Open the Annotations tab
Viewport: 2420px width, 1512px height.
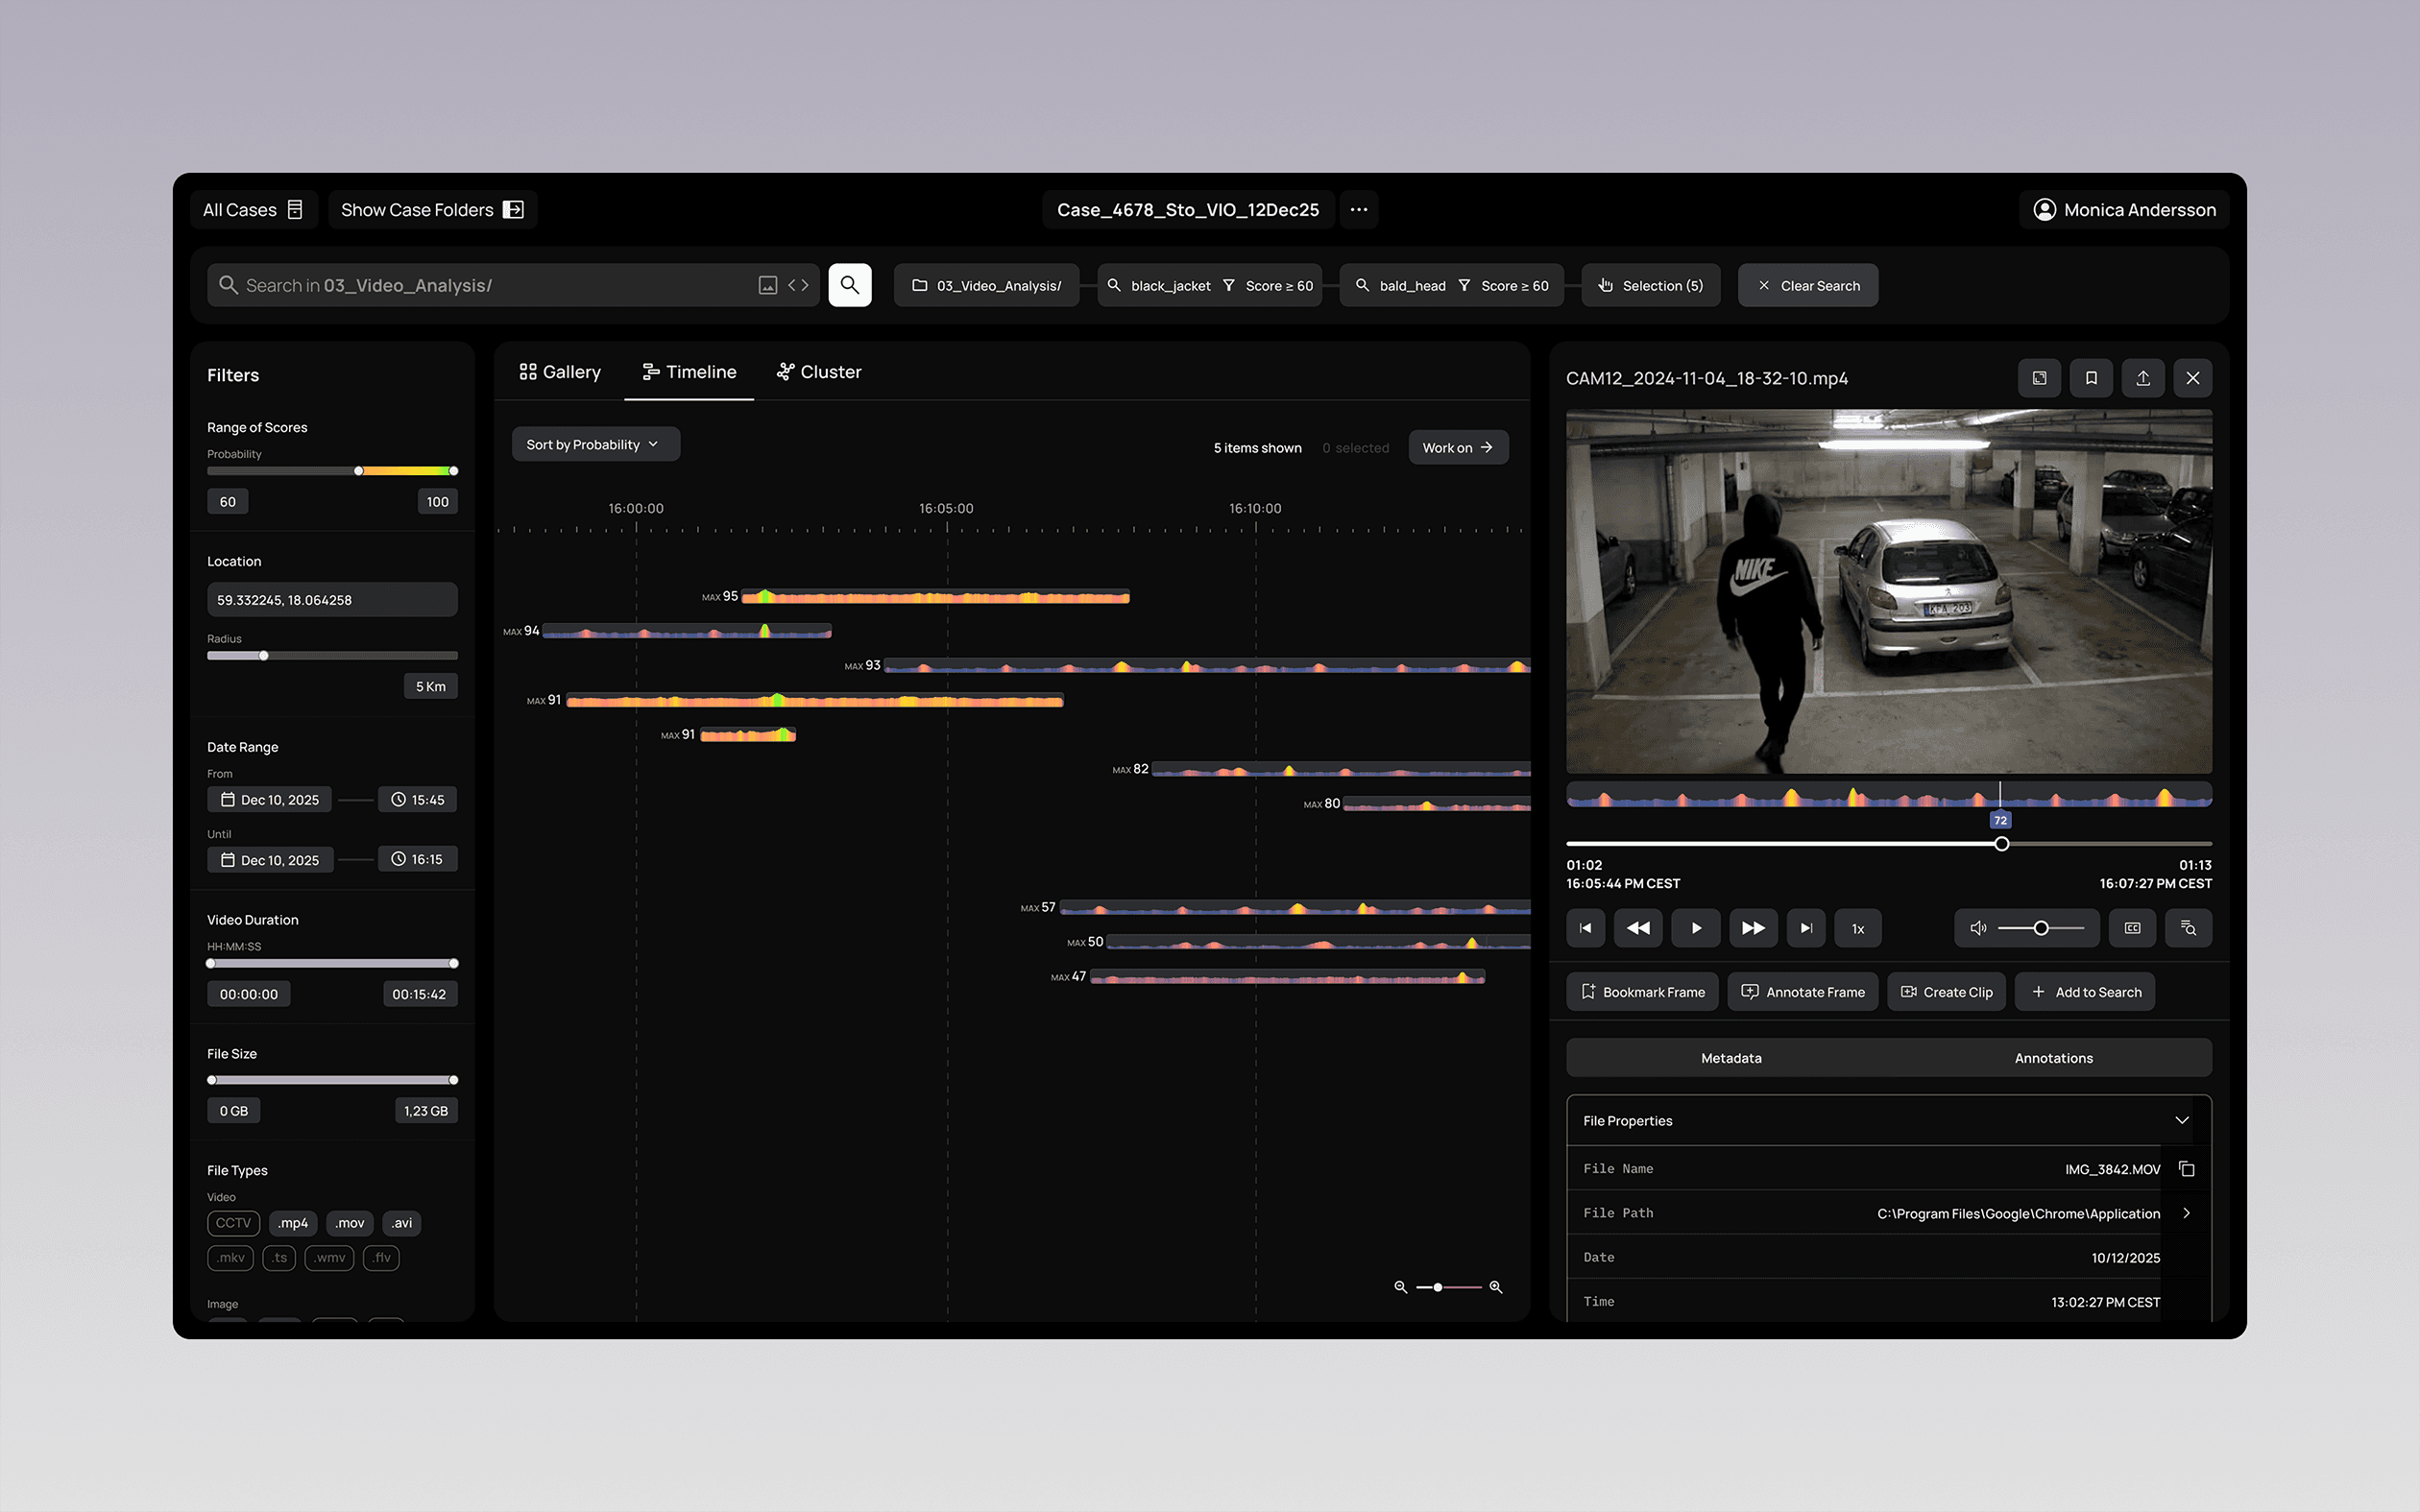(2053, 1058)
